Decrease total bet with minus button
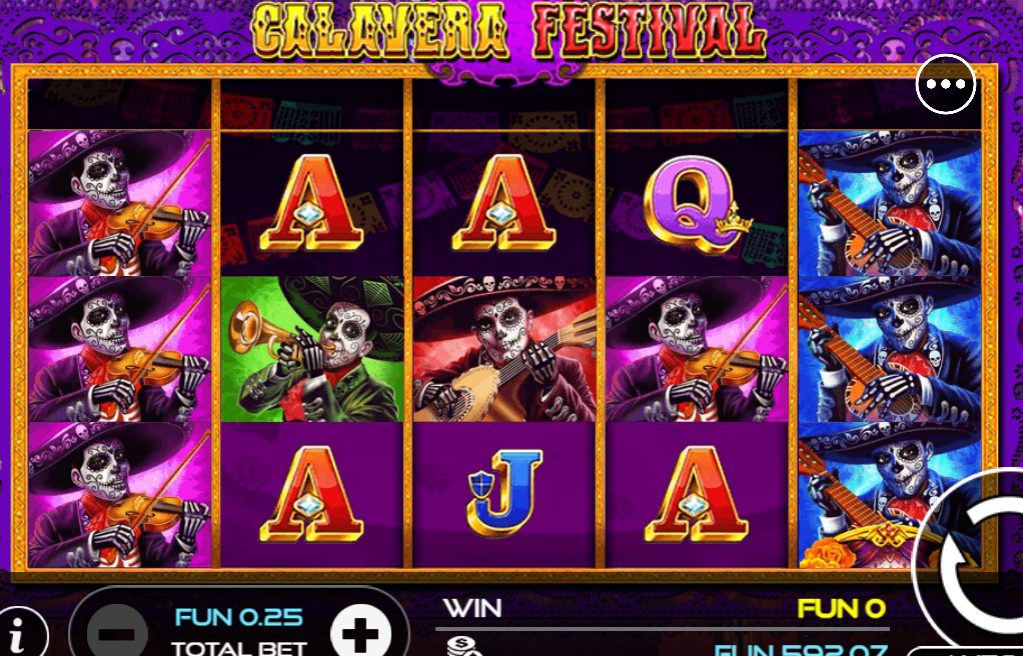 click(x=119, y=632)
